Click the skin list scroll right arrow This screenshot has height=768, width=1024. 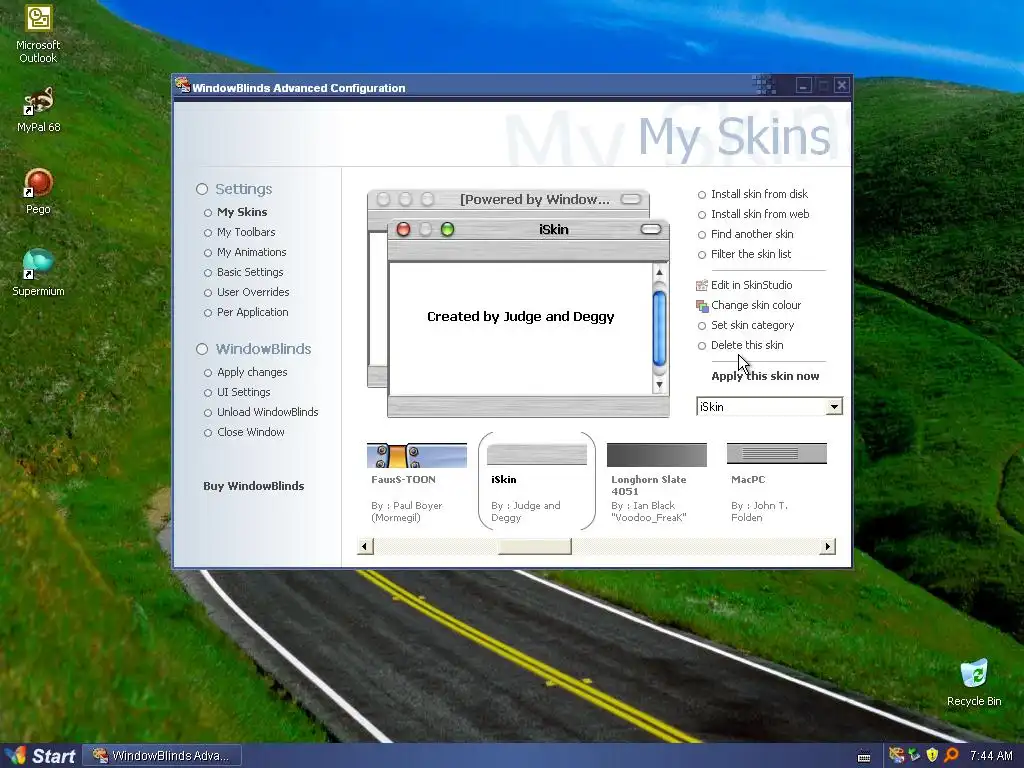(827, 546)
